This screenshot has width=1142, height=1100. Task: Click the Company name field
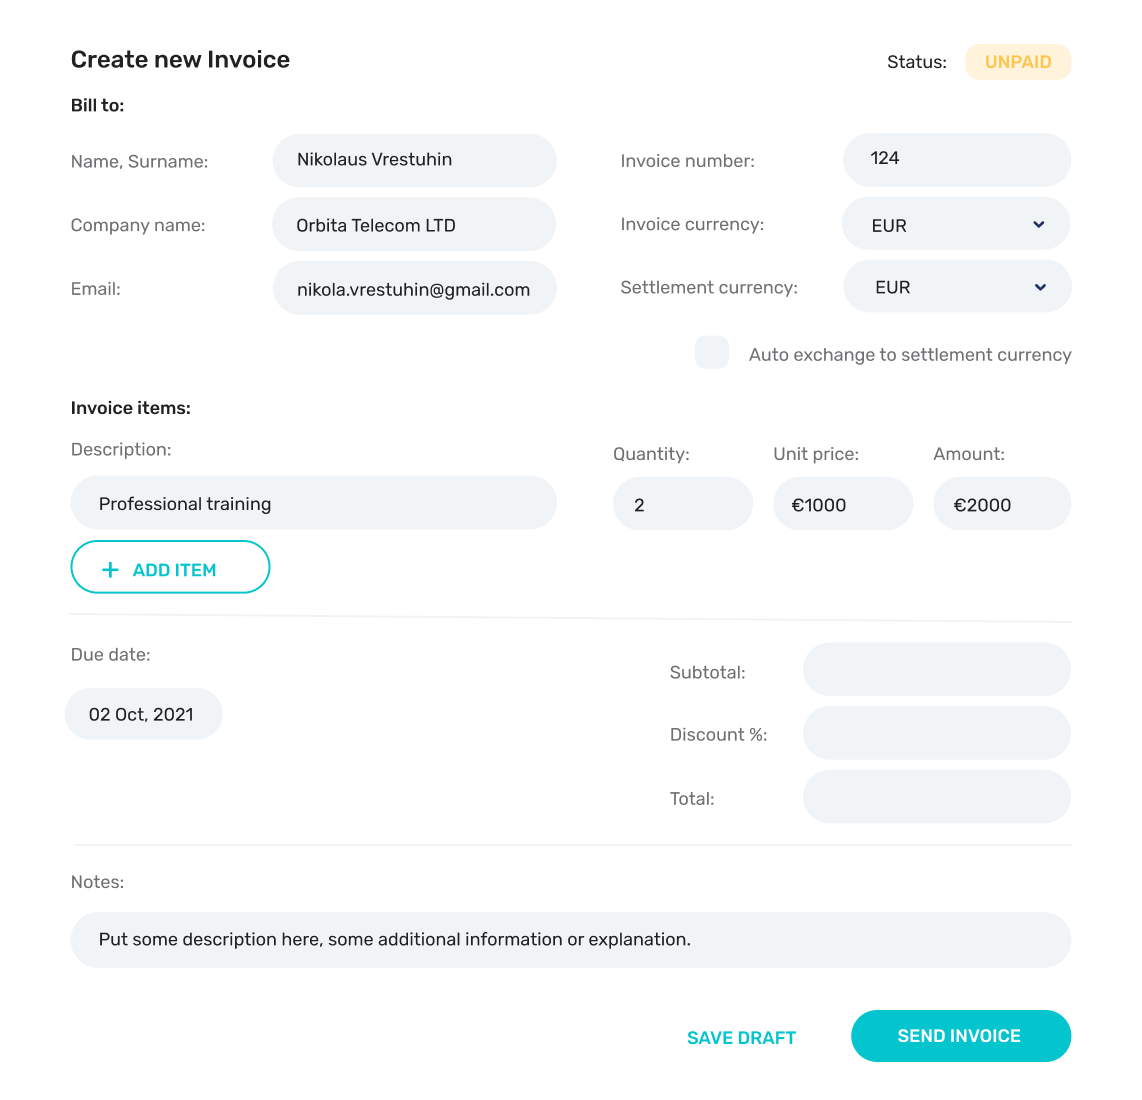414,225
